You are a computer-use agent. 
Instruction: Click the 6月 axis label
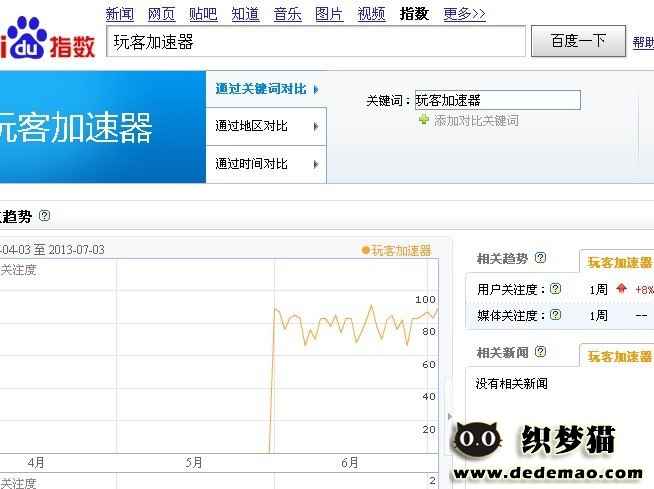[x=350, y=463]
